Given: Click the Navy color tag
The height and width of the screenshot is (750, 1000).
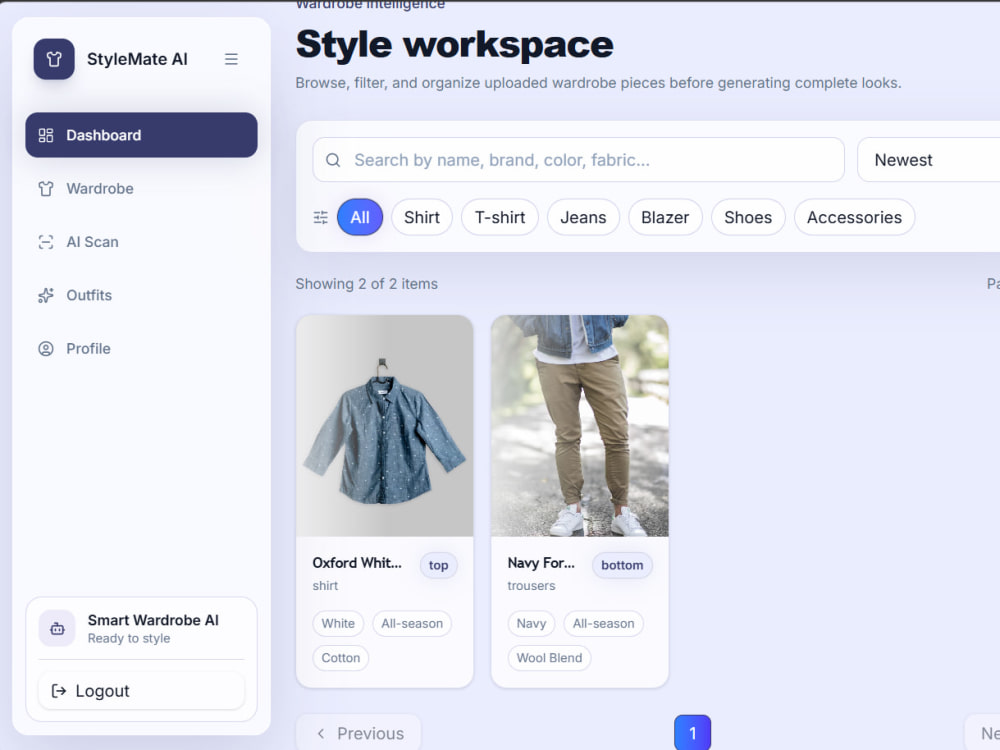Looking at the screenshot, I should (x=531, y=624).
